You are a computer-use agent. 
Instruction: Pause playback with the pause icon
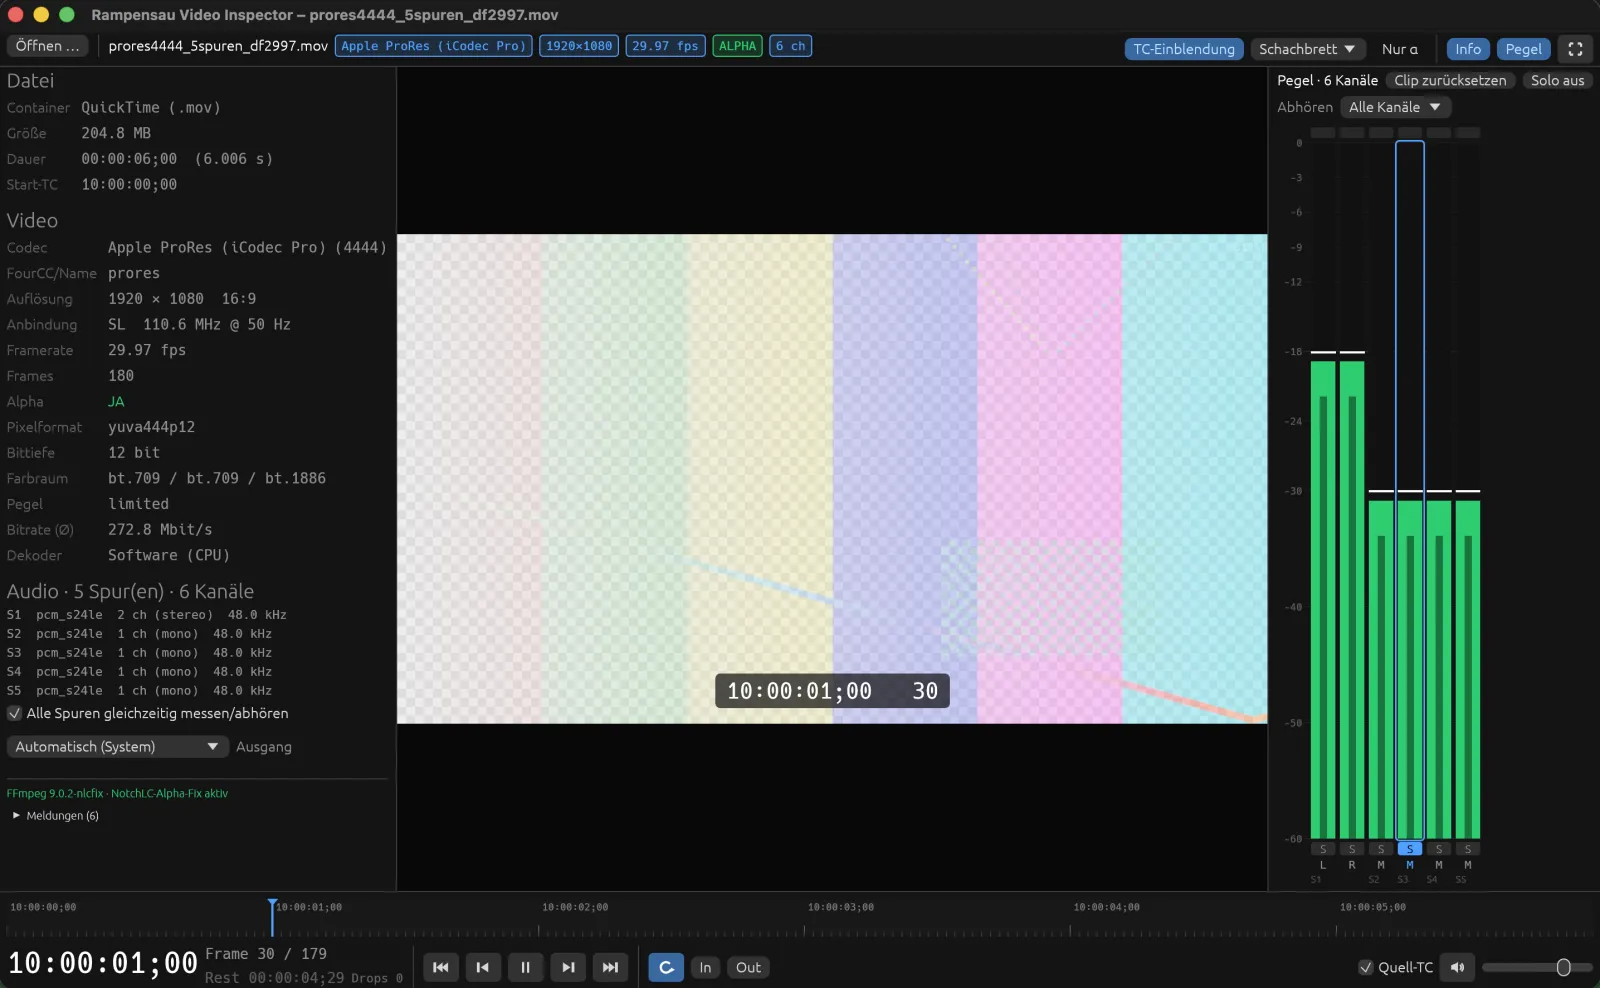525,967
